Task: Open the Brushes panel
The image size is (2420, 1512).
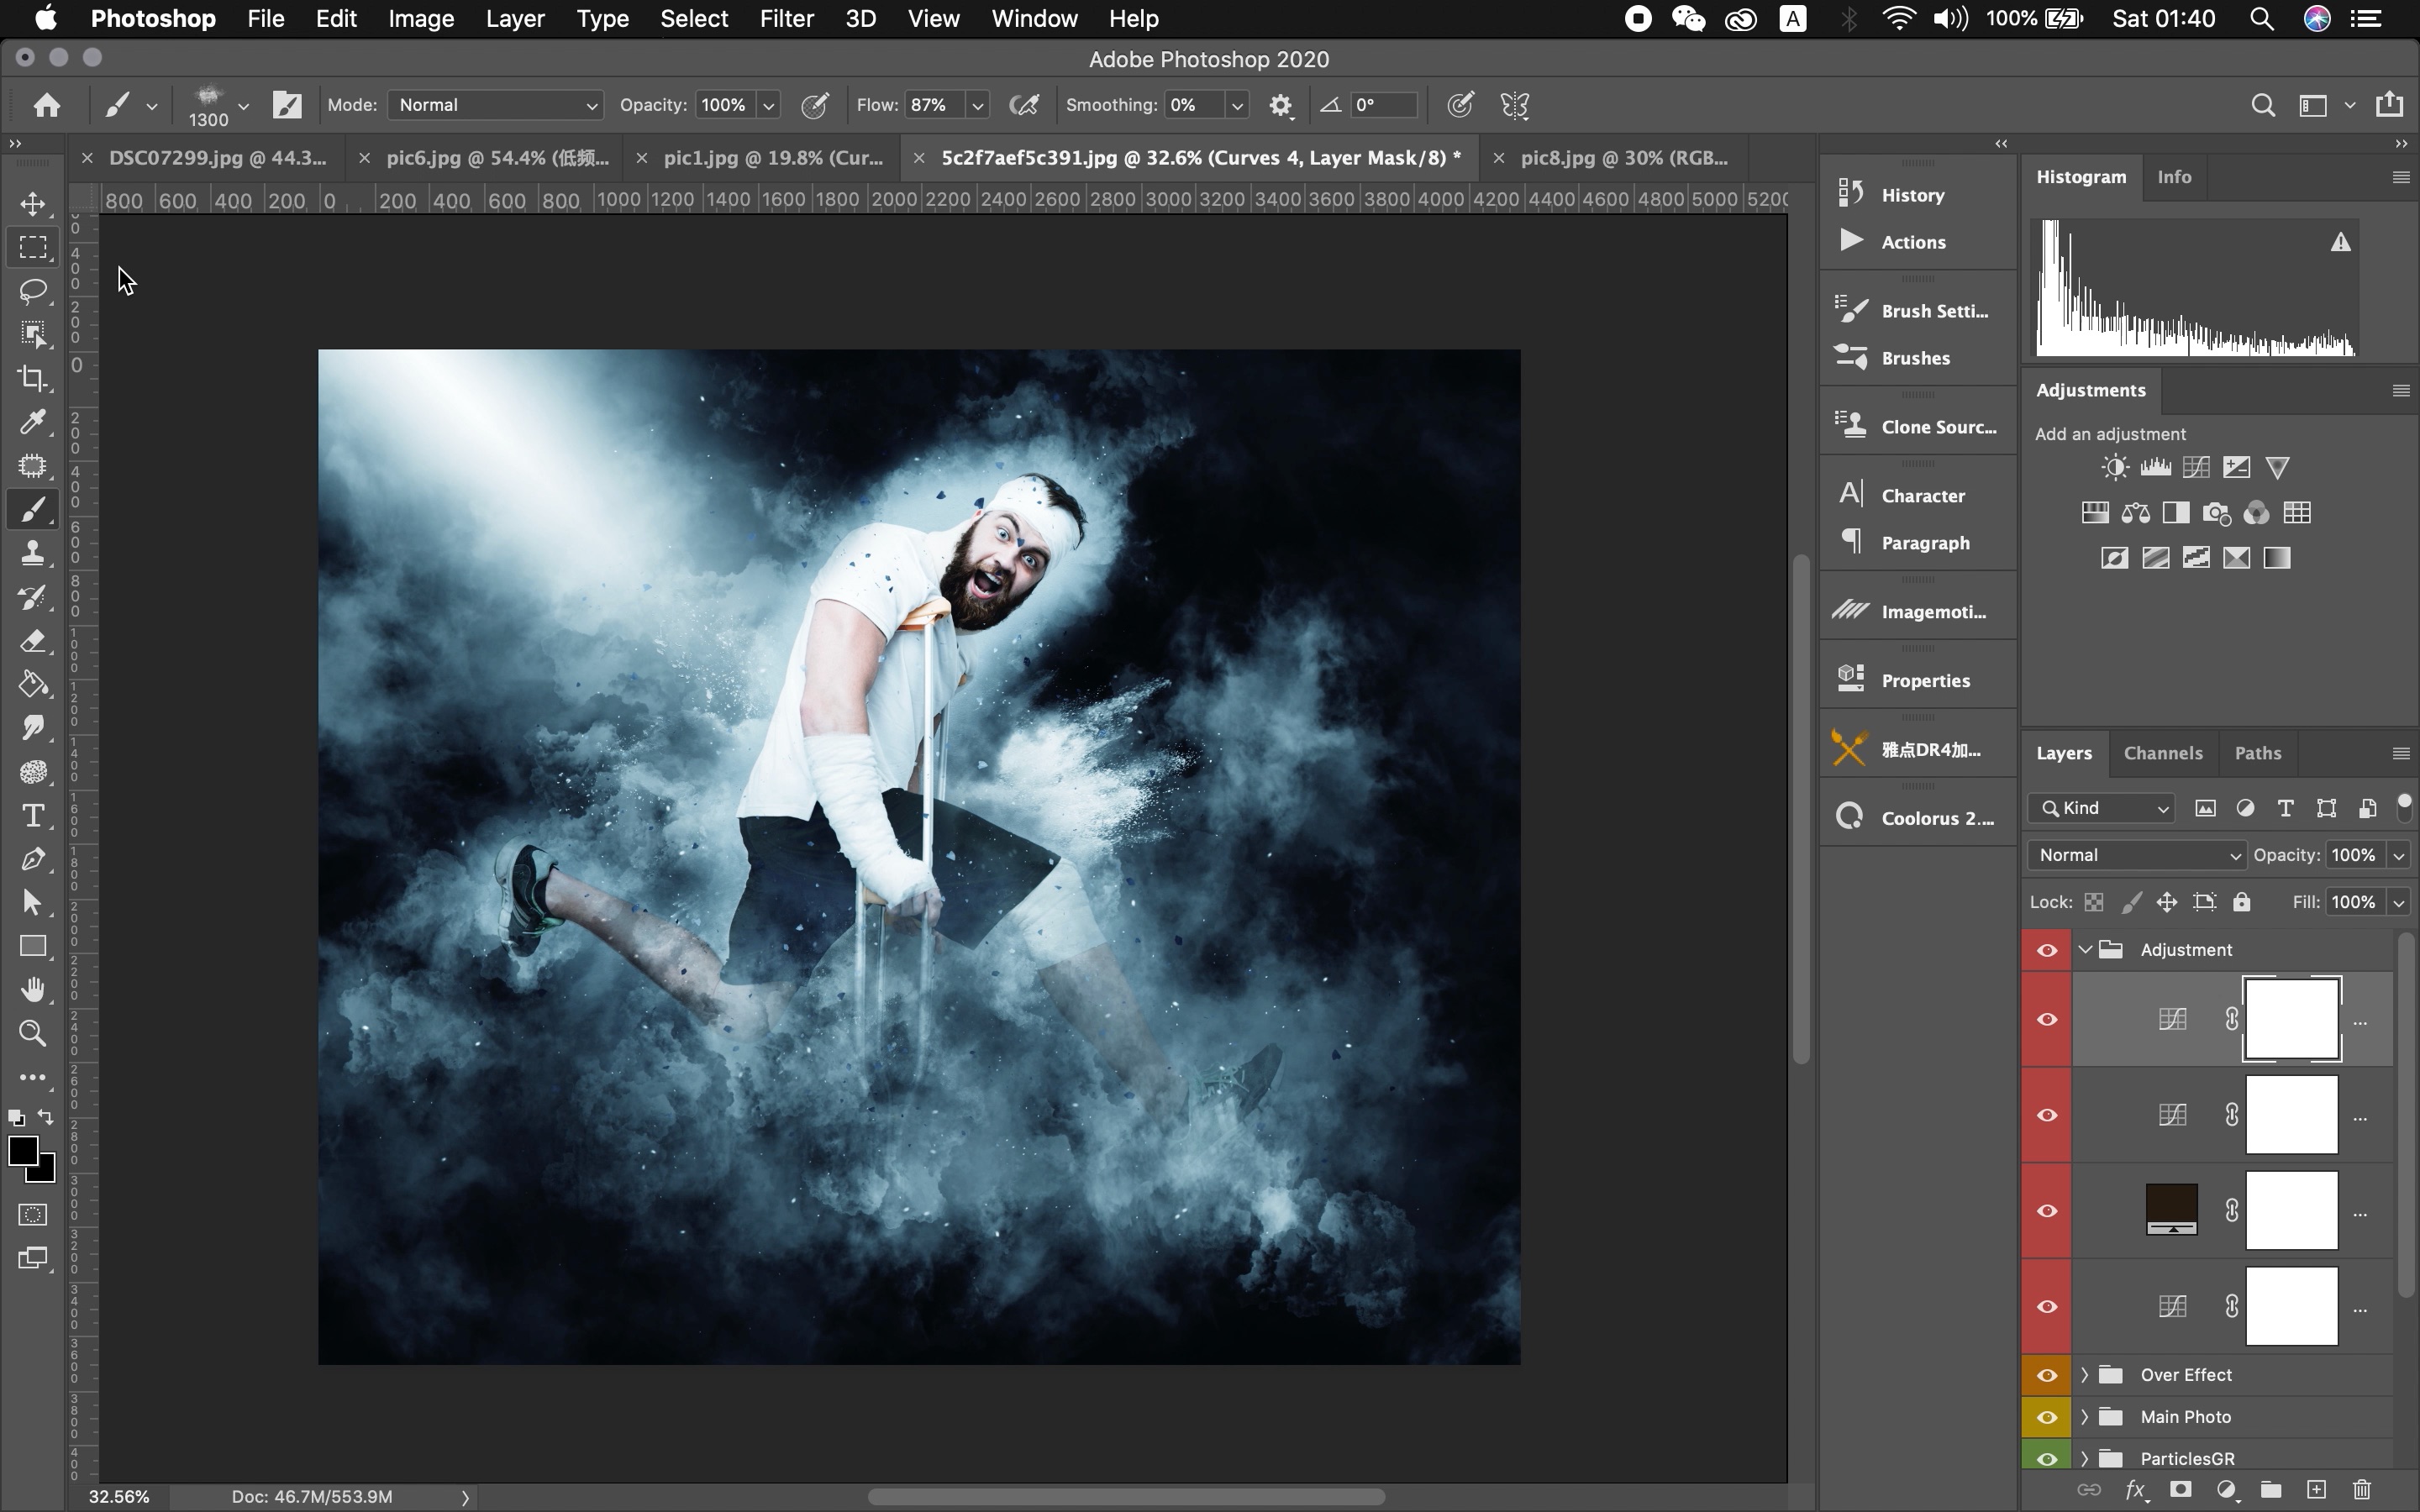Action: coord(1914,358)
